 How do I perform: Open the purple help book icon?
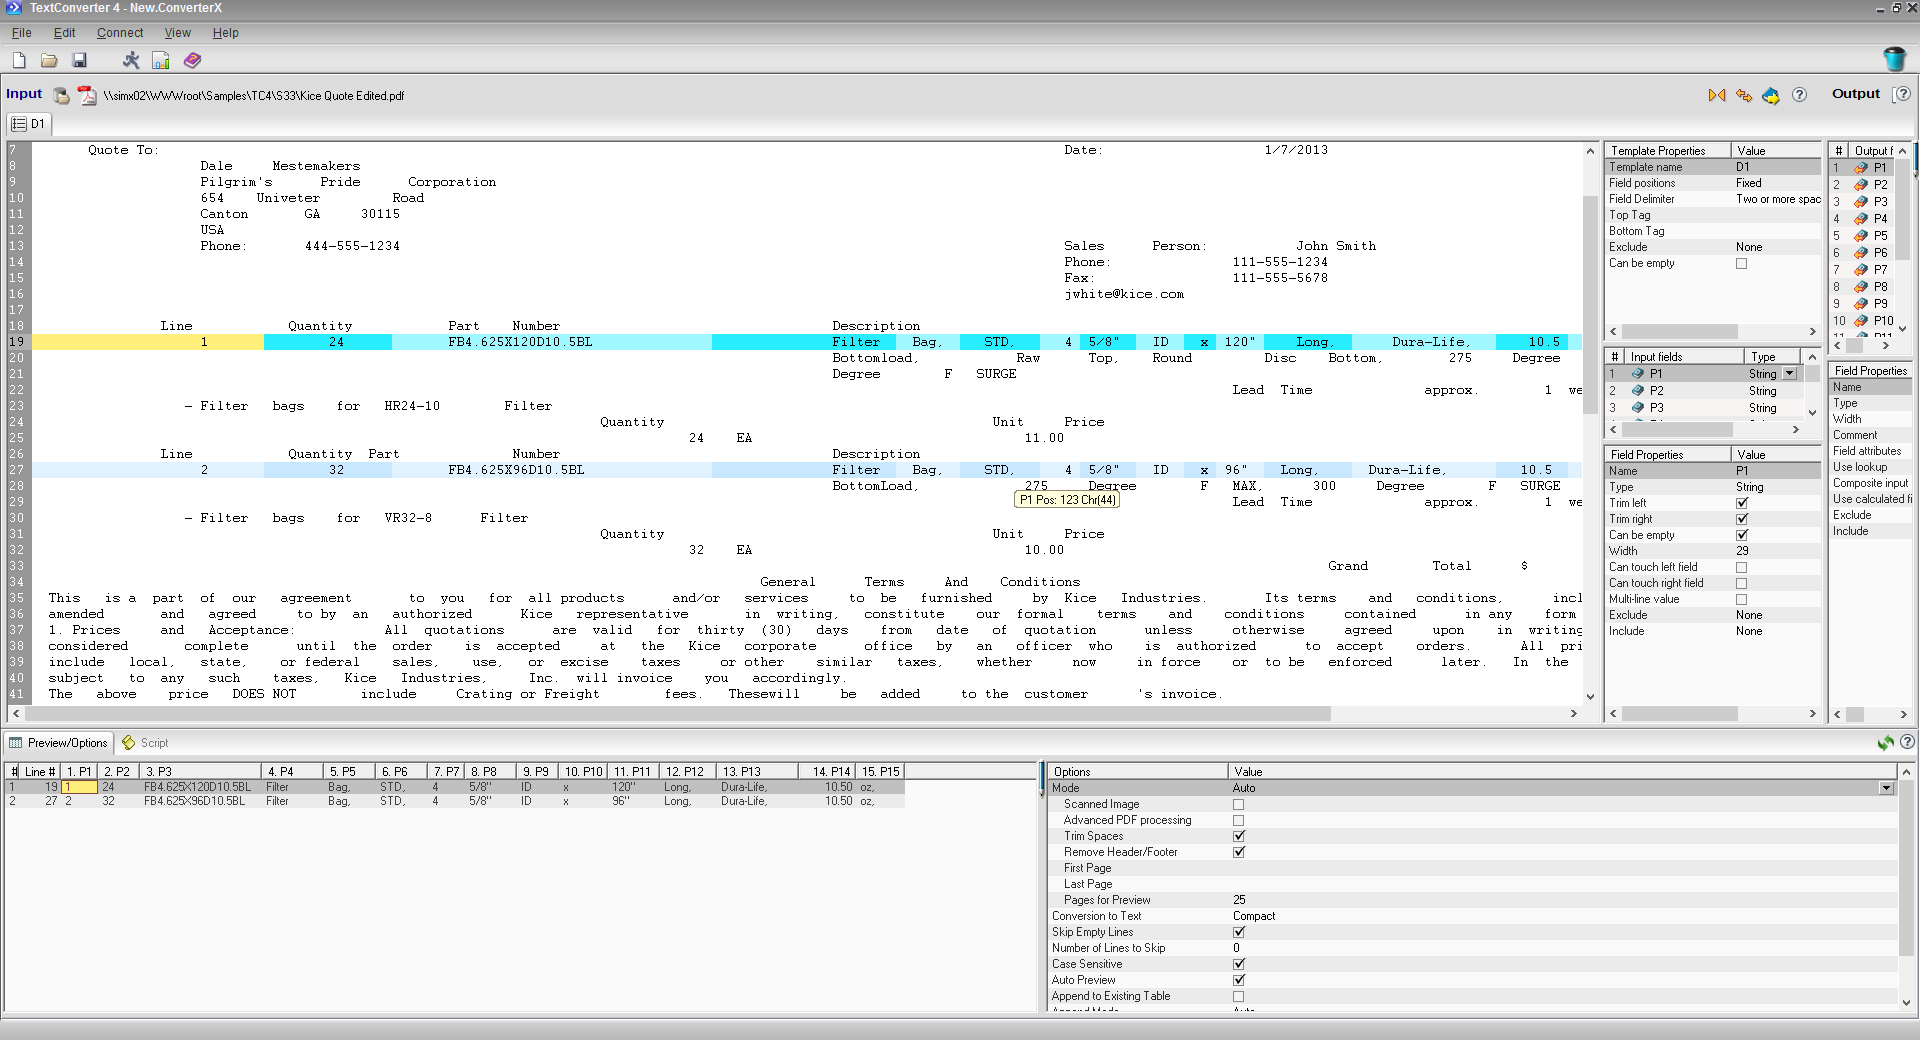coord(193,61)
